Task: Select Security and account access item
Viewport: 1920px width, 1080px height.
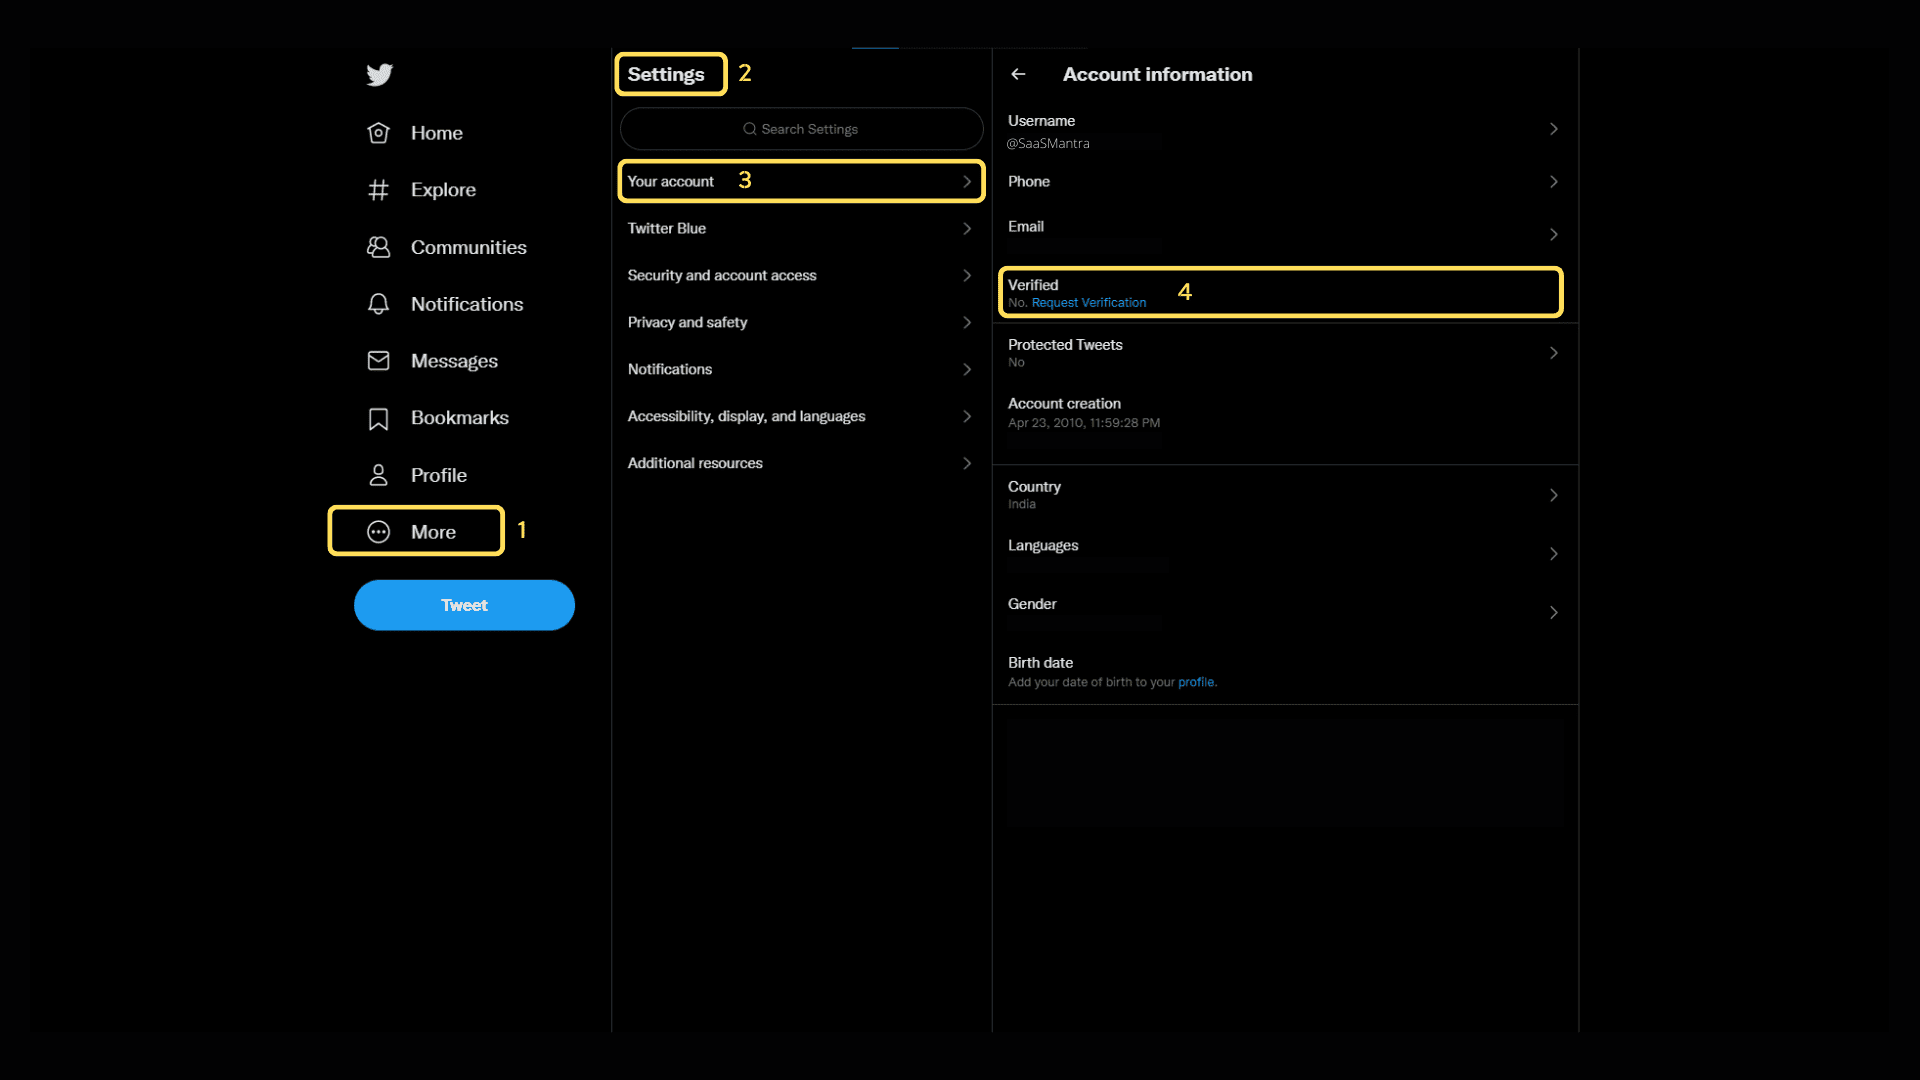Action: pos(801,276)
